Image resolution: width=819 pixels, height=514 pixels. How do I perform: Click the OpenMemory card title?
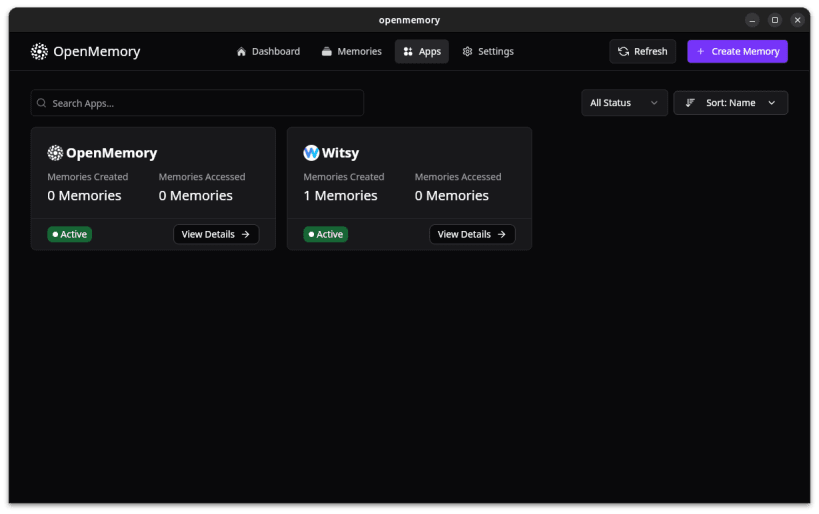[111, 153]
